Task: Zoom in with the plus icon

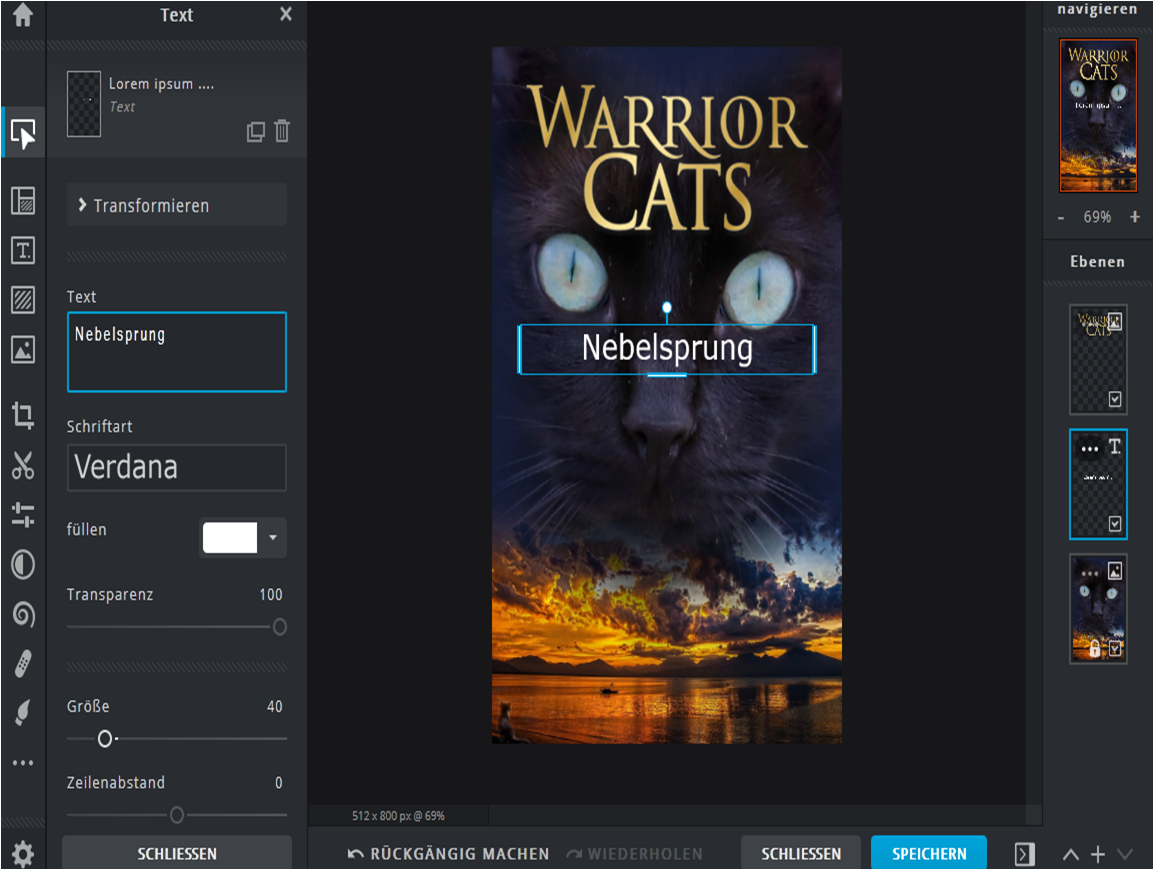Action: [1135, 217]
